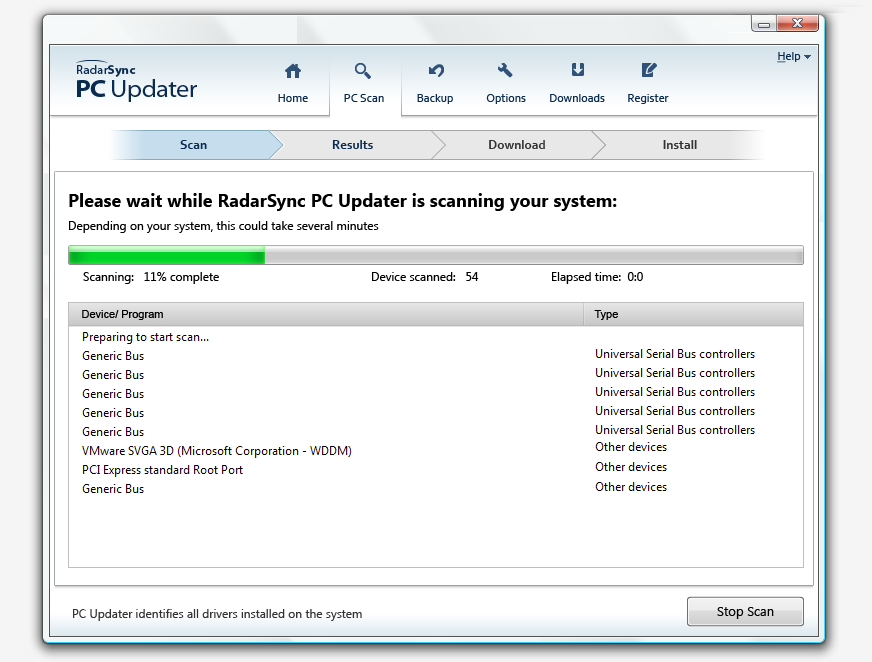Switch to the Results step tab
The image size is (872, 662).
tap(352, 145)
